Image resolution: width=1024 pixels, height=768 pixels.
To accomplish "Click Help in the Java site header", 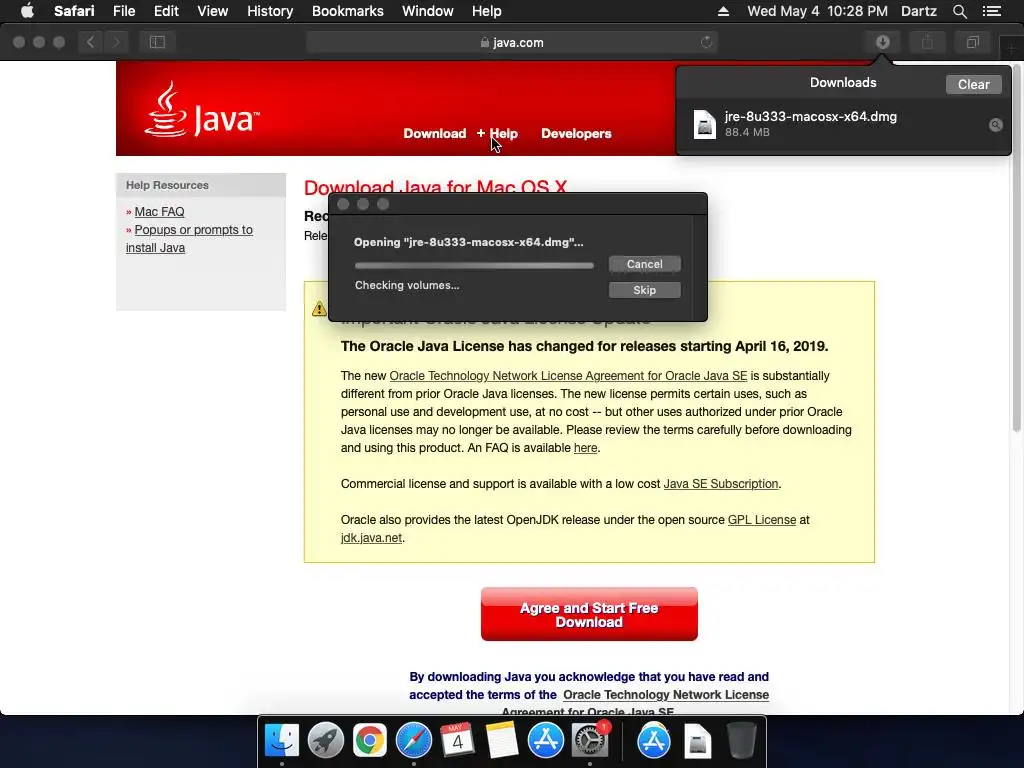I will [504, 133].
